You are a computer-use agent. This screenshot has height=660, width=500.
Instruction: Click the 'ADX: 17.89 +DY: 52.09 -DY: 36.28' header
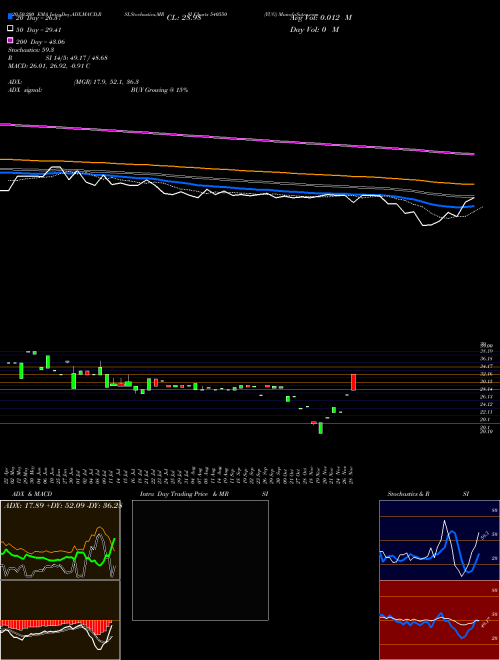63,506
